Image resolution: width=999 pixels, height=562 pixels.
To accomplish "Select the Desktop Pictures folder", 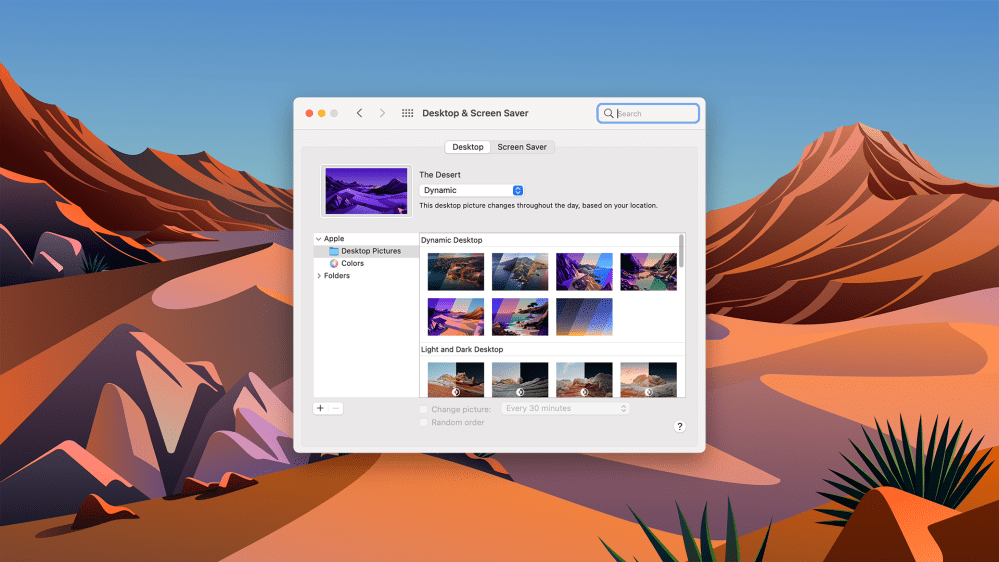I will point(370,251).
